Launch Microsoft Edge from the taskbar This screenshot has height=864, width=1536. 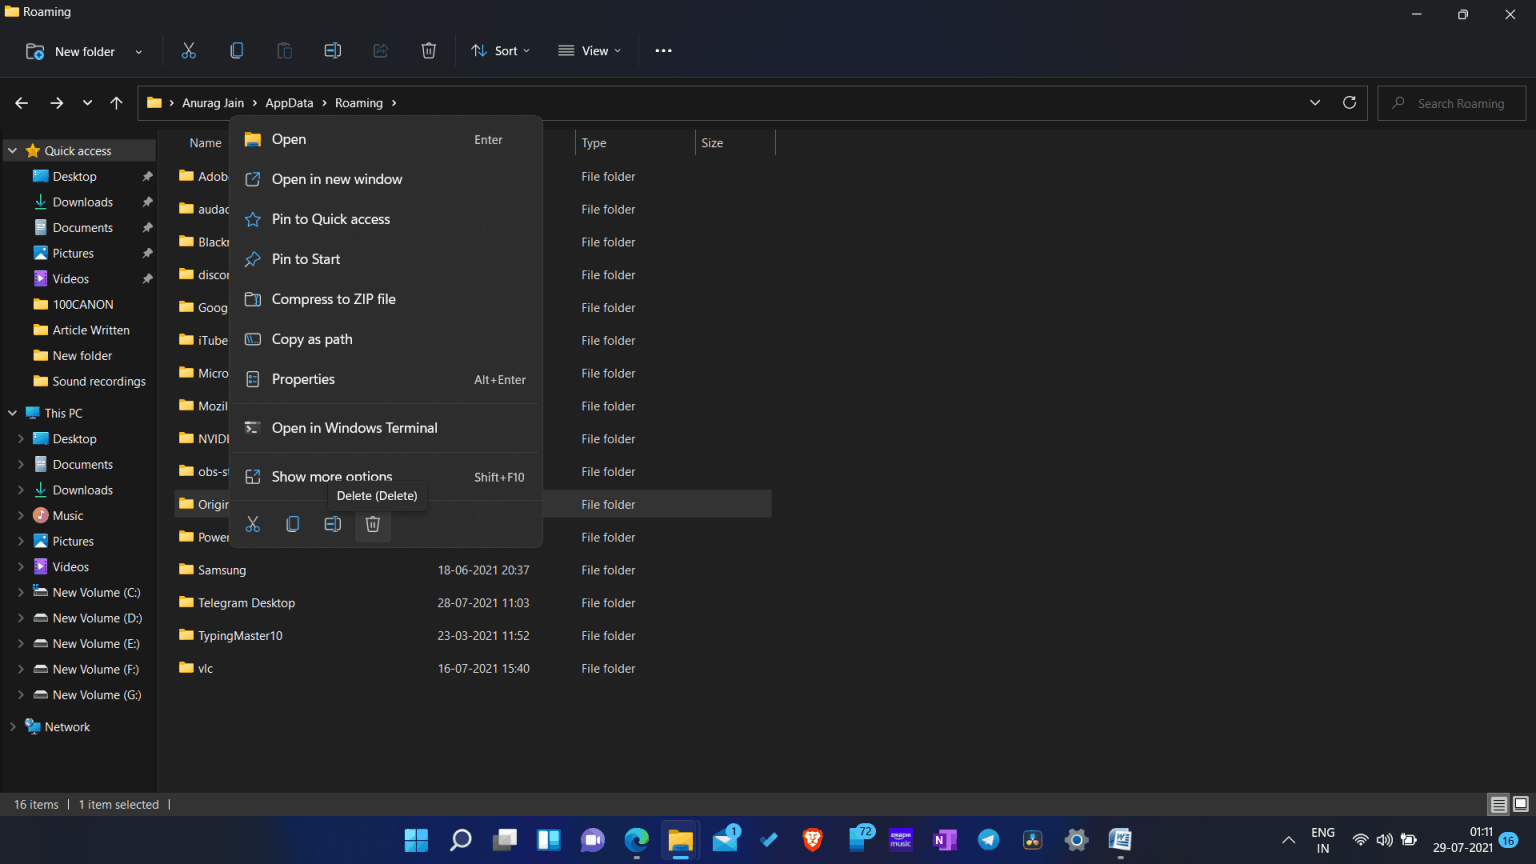(x=636, y=840)
